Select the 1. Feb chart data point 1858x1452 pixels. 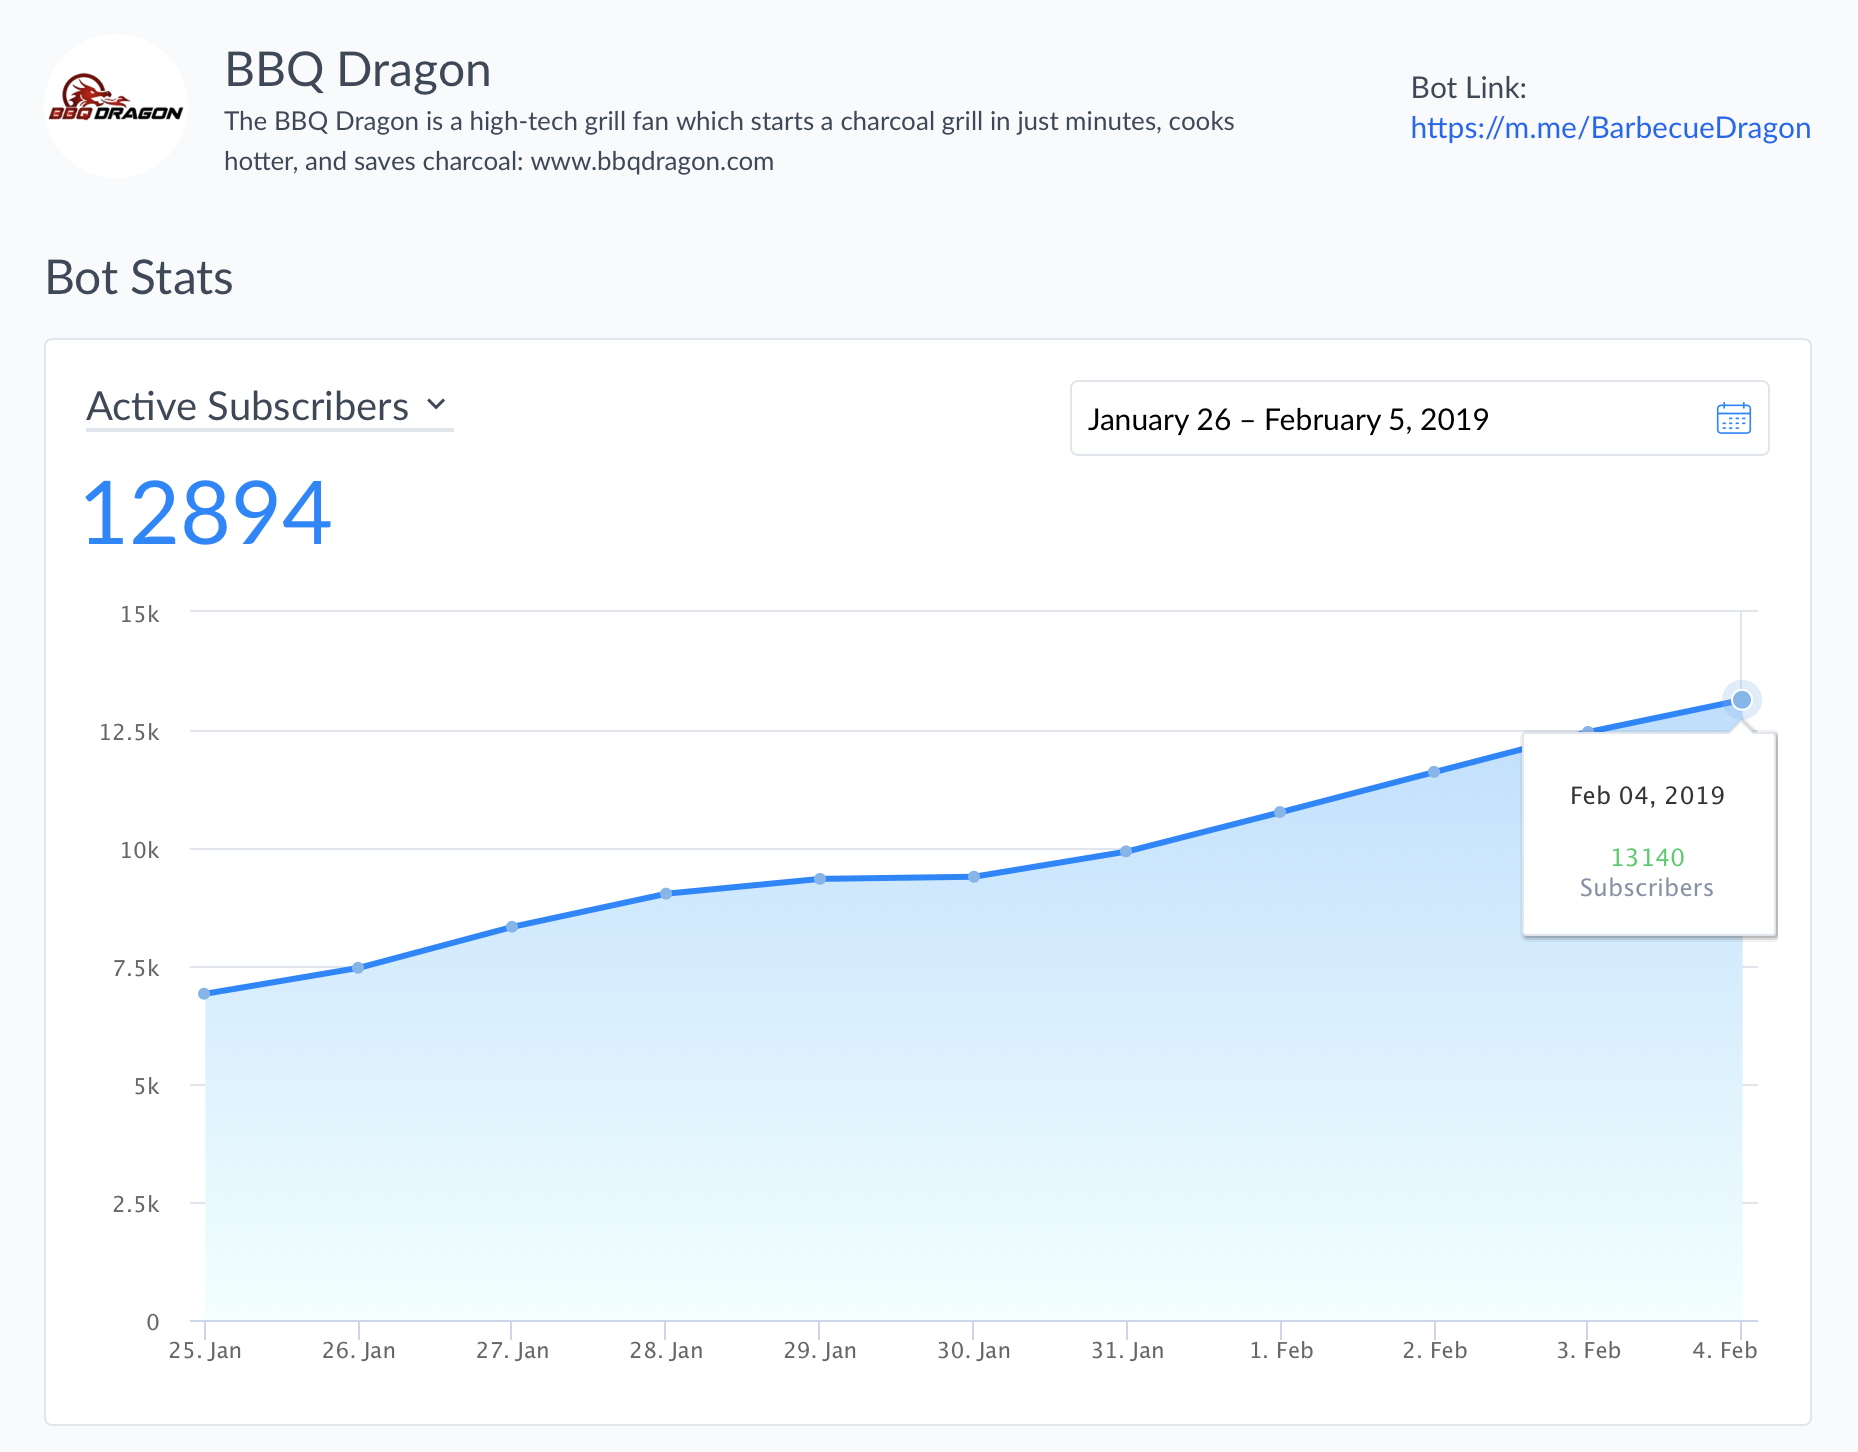pyautogui.click(x=1280, y=812)
